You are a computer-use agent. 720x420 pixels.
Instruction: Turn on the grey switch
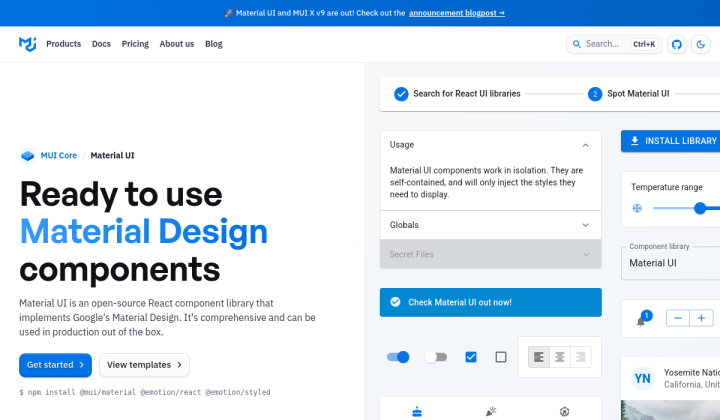pyautogui.click(x=436, y=357)
